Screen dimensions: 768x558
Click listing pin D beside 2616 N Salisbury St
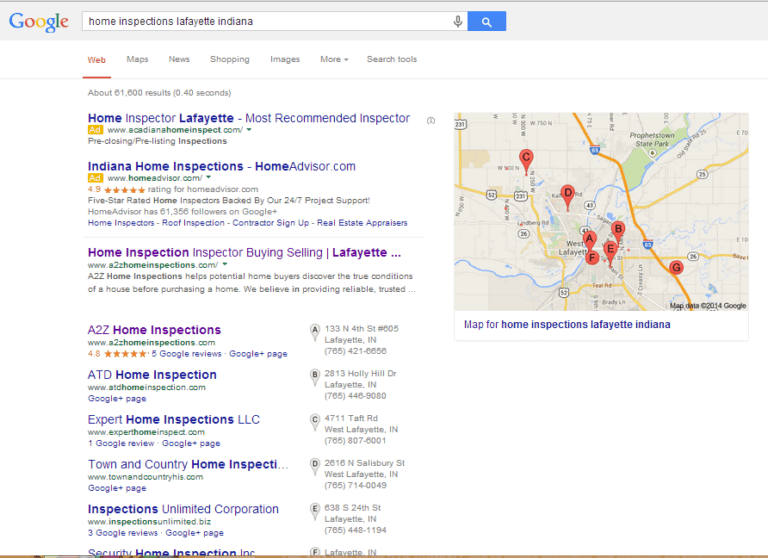(315, 467)
